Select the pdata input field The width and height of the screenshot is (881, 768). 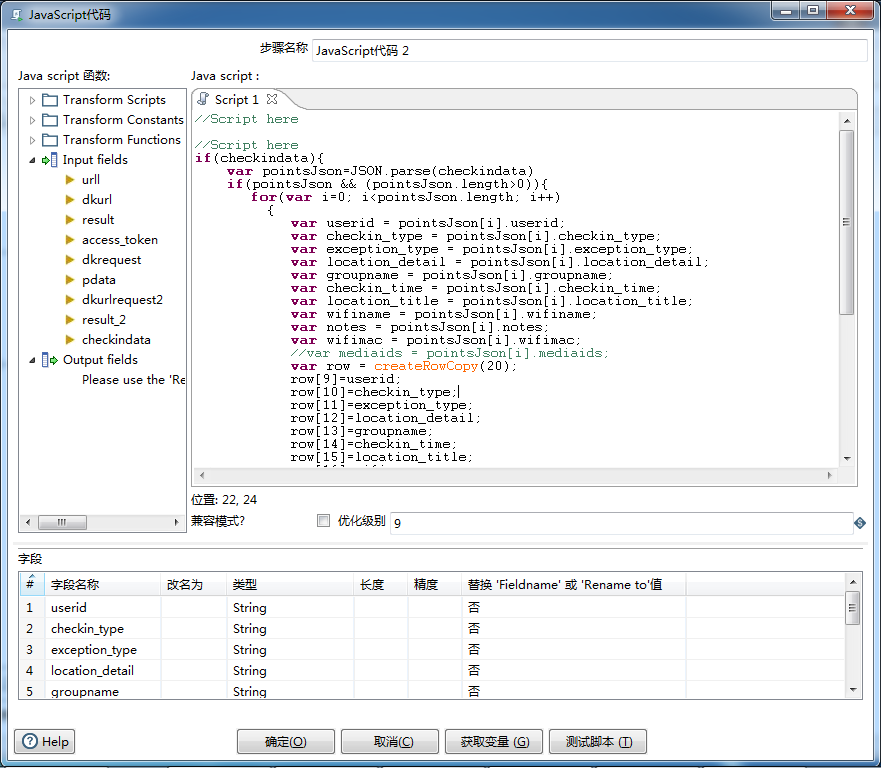(x=99, y=280)
